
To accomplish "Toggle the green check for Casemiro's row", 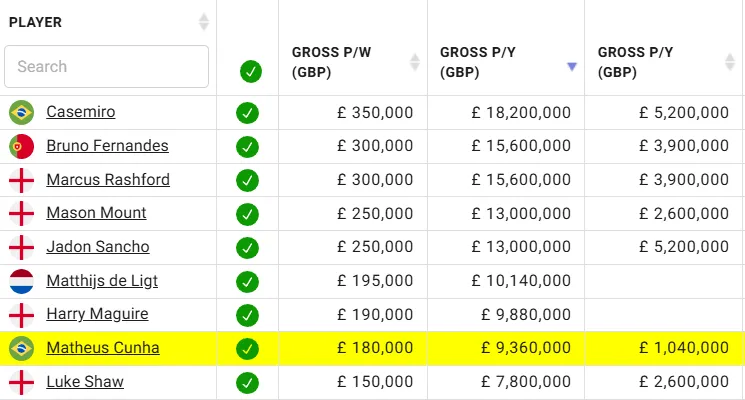I will pos(248,113).
